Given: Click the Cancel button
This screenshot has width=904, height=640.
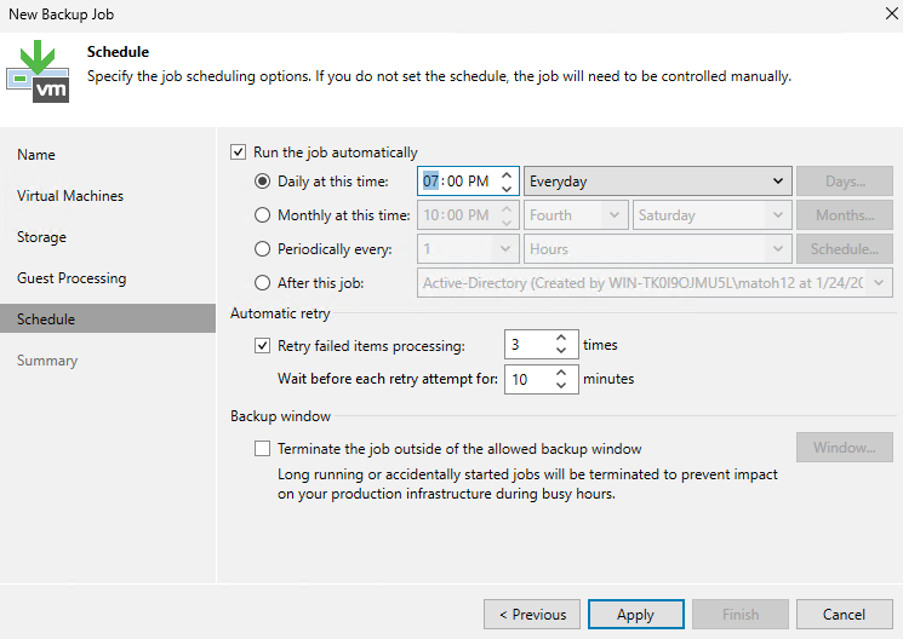Looking at the screenshot, I should tap(845, 615).
